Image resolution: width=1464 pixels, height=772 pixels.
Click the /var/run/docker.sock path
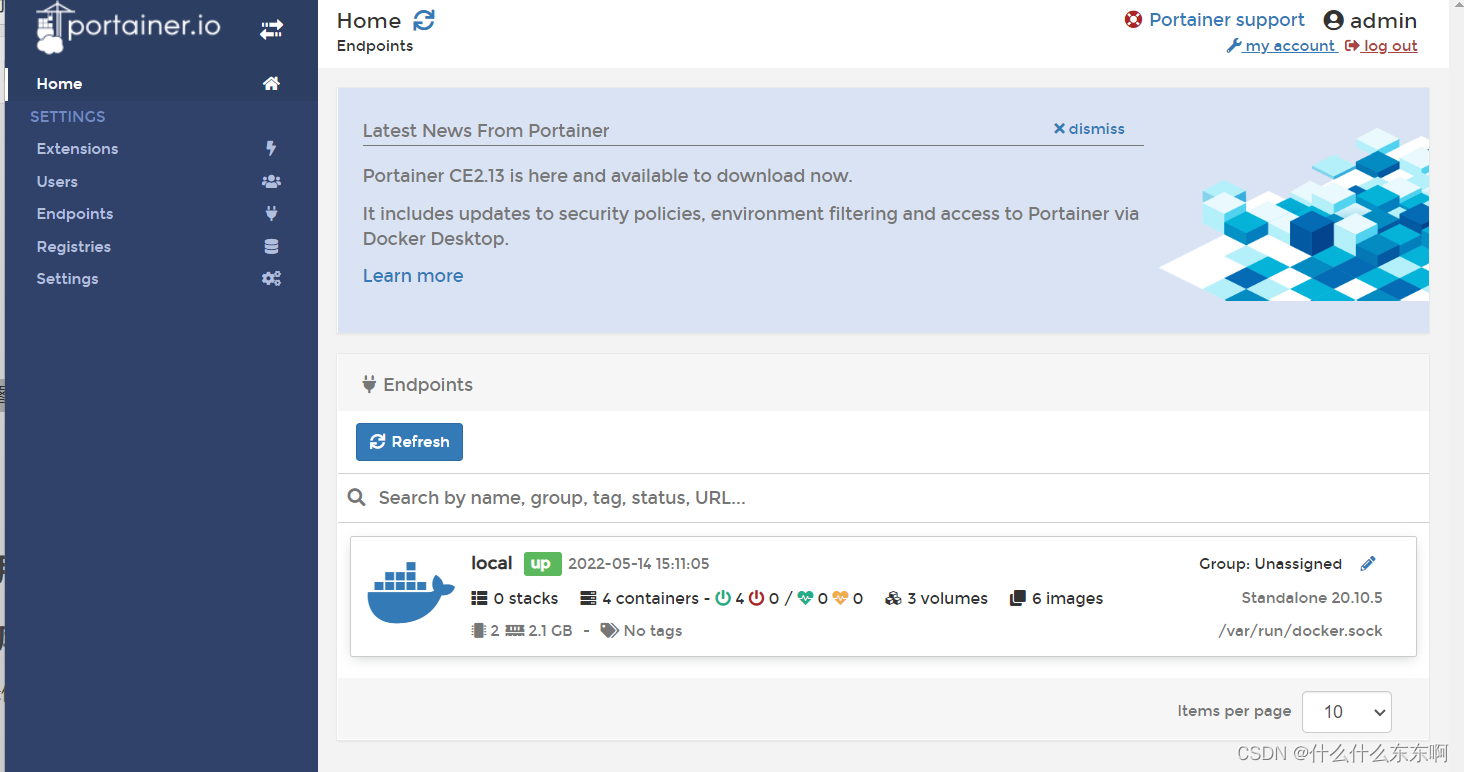click(1300, 631)
